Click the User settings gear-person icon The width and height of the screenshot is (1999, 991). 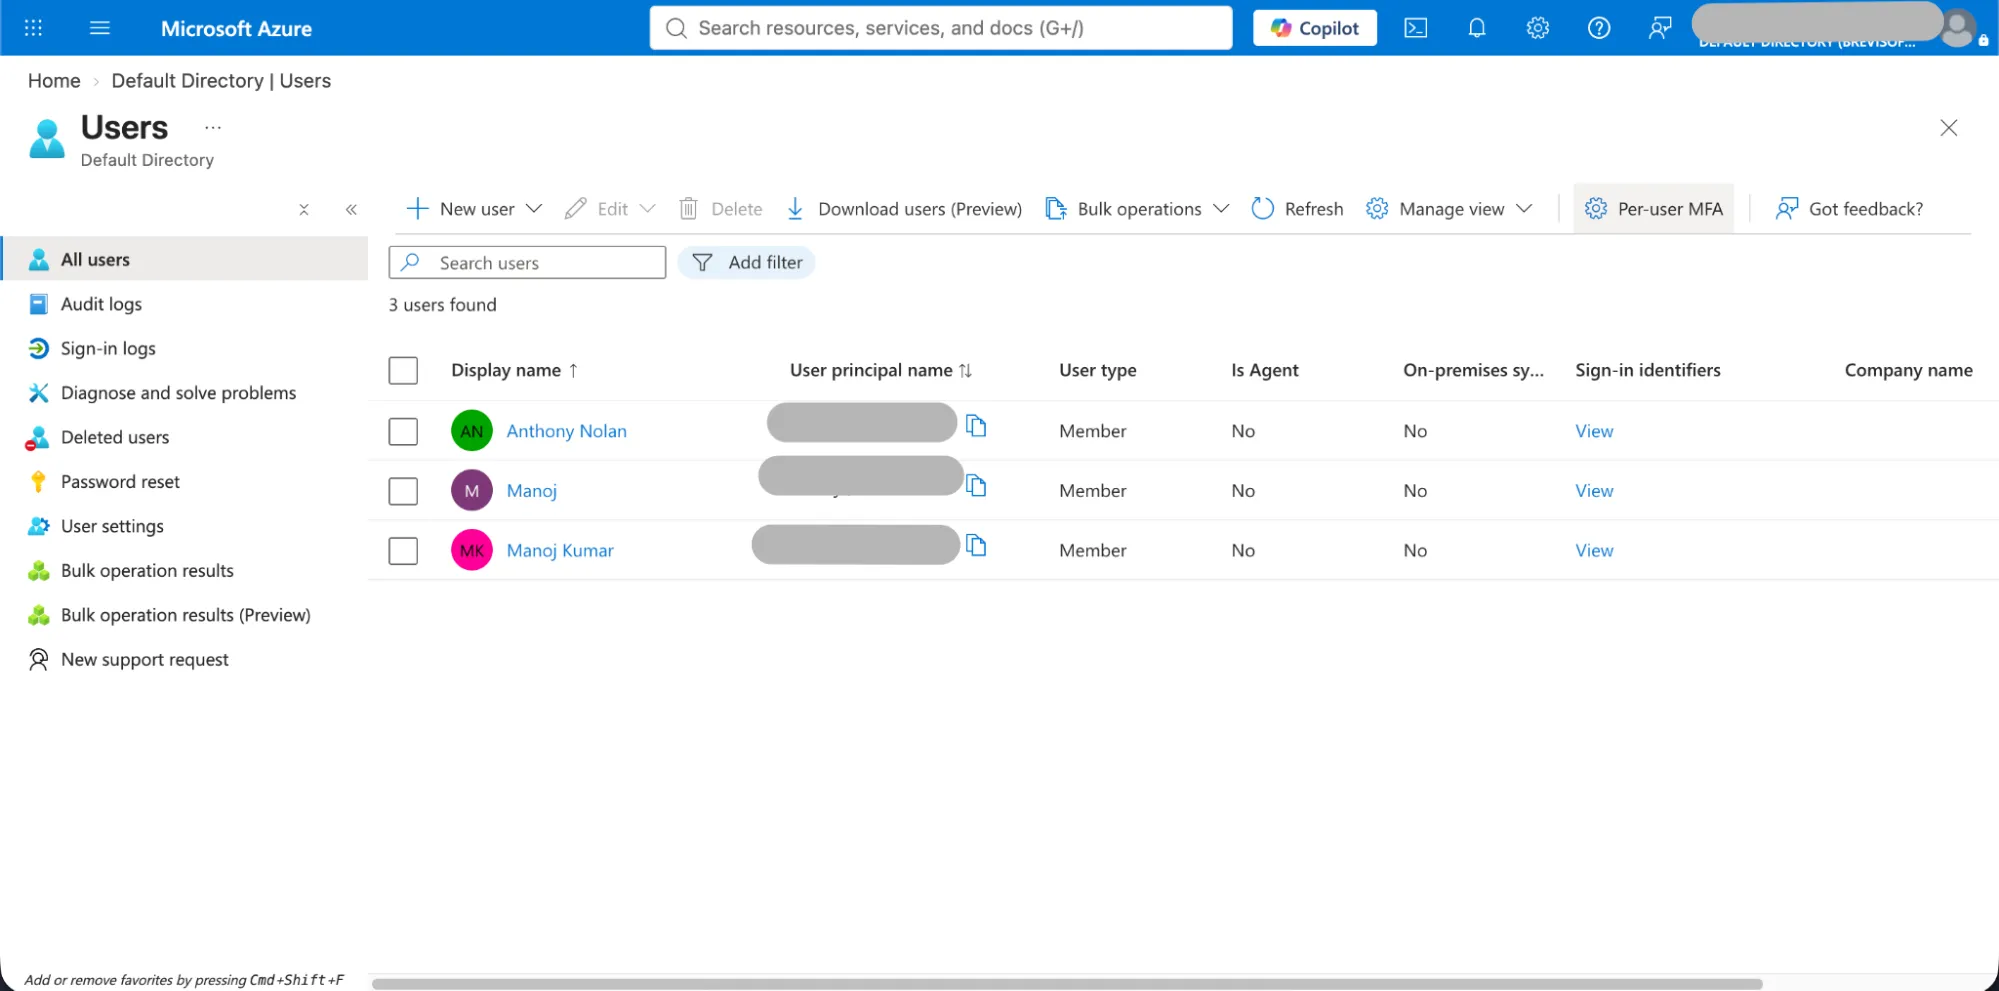coord(38,526)
